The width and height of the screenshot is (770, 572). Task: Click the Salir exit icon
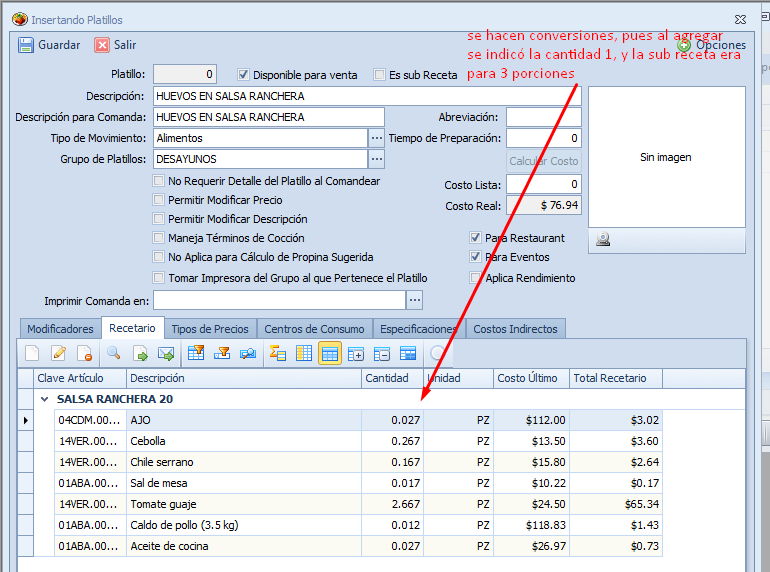click(102, 45)
